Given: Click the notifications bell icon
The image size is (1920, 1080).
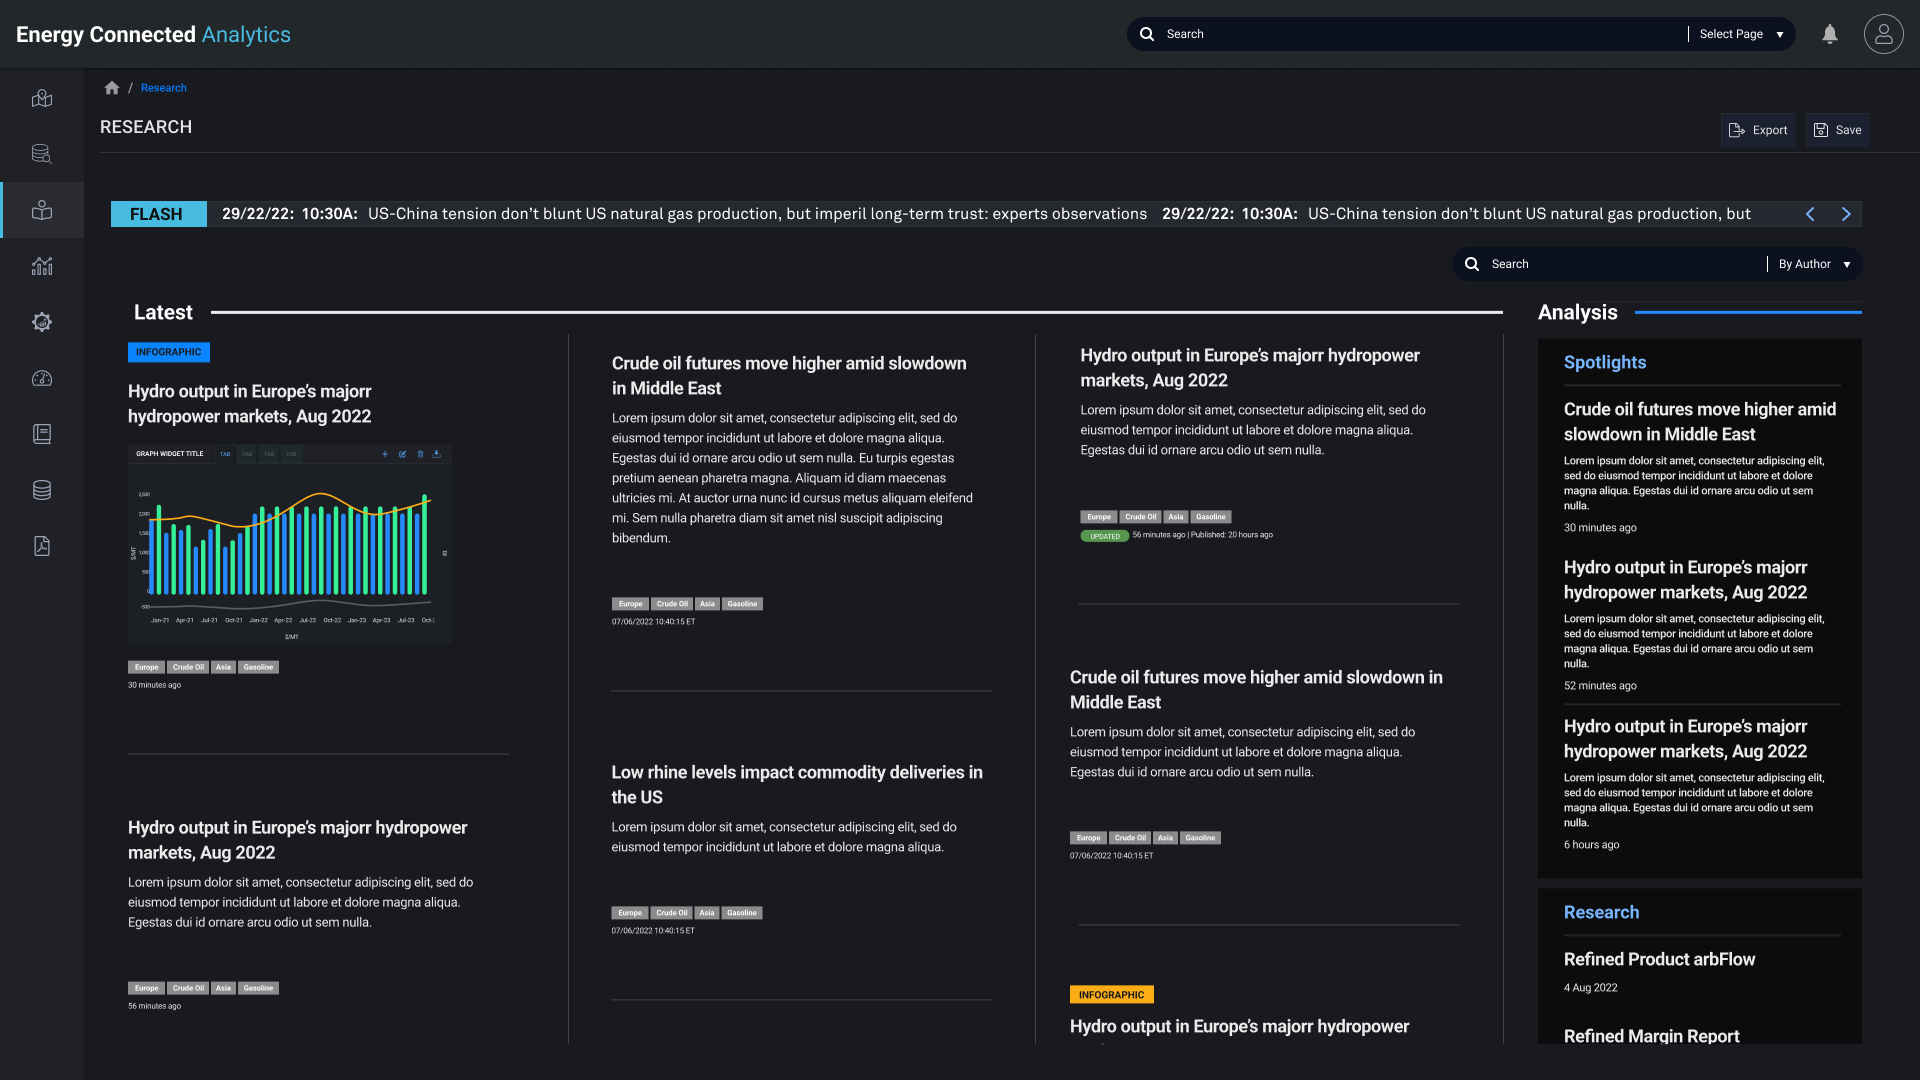Looking at the screenshot, I should point(1830,34).
